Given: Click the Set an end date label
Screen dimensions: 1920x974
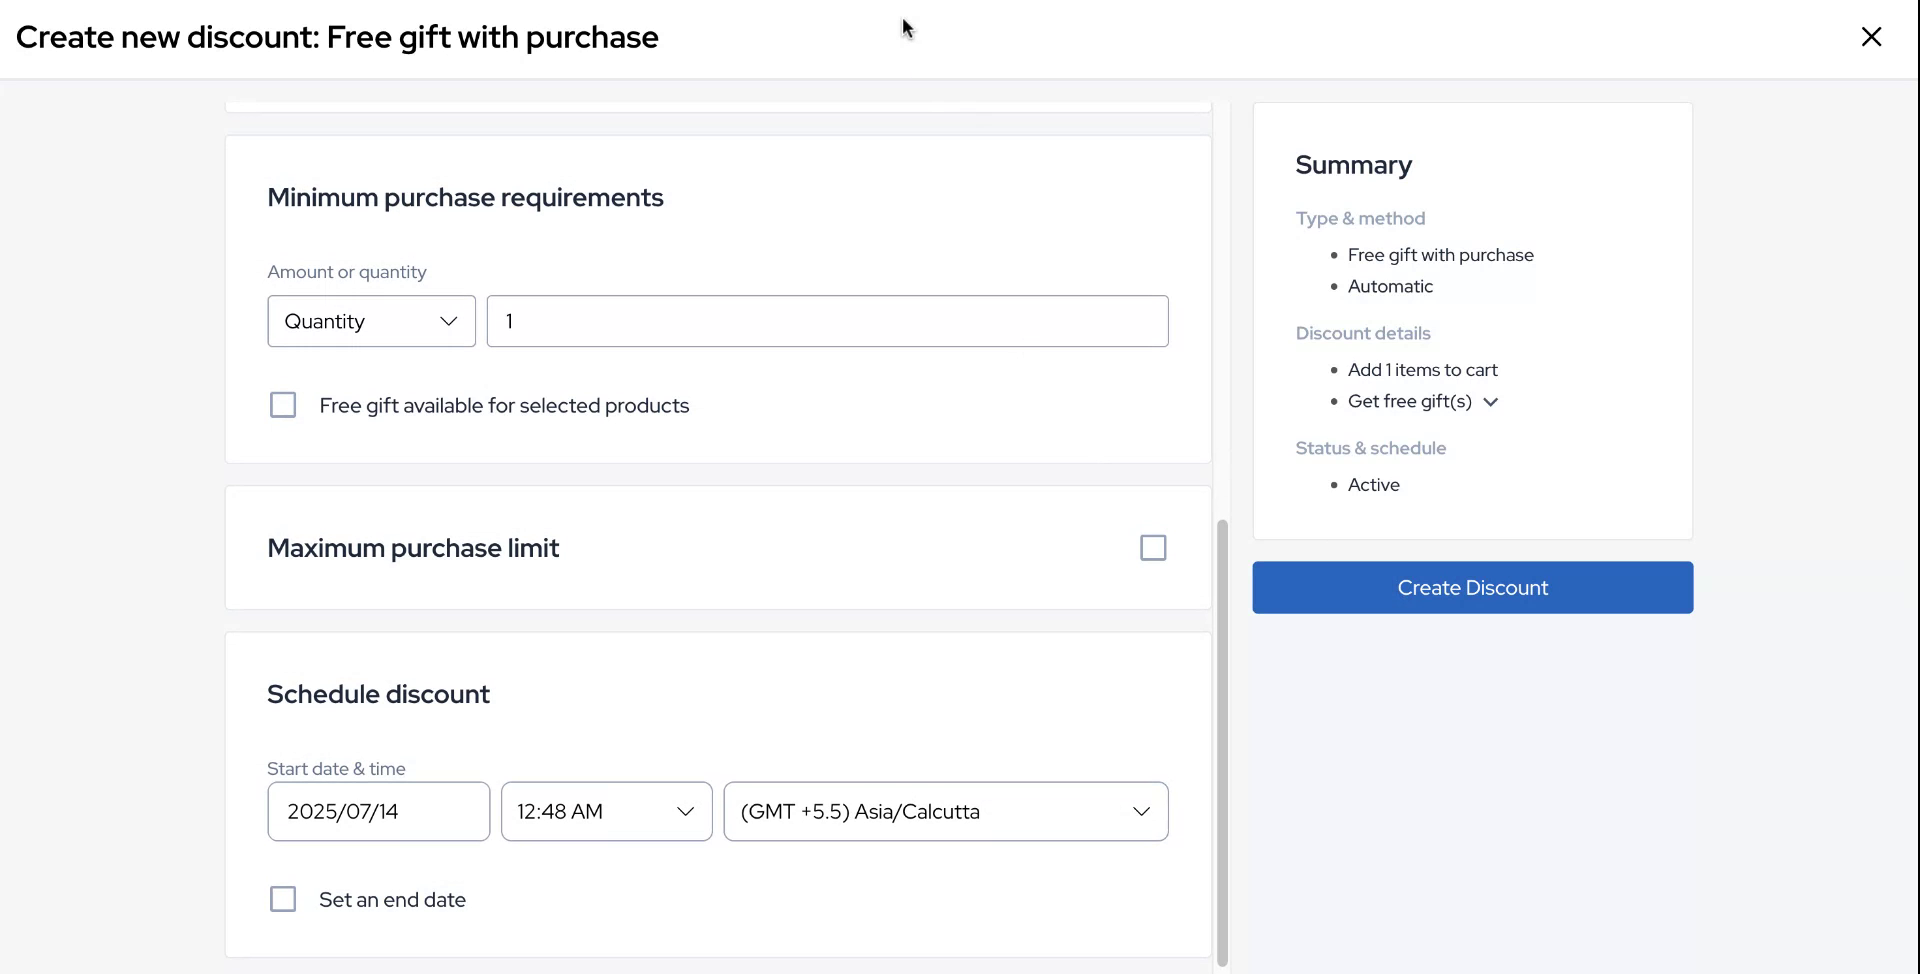Looking at the screenshot, I should [x=392, y=899].
